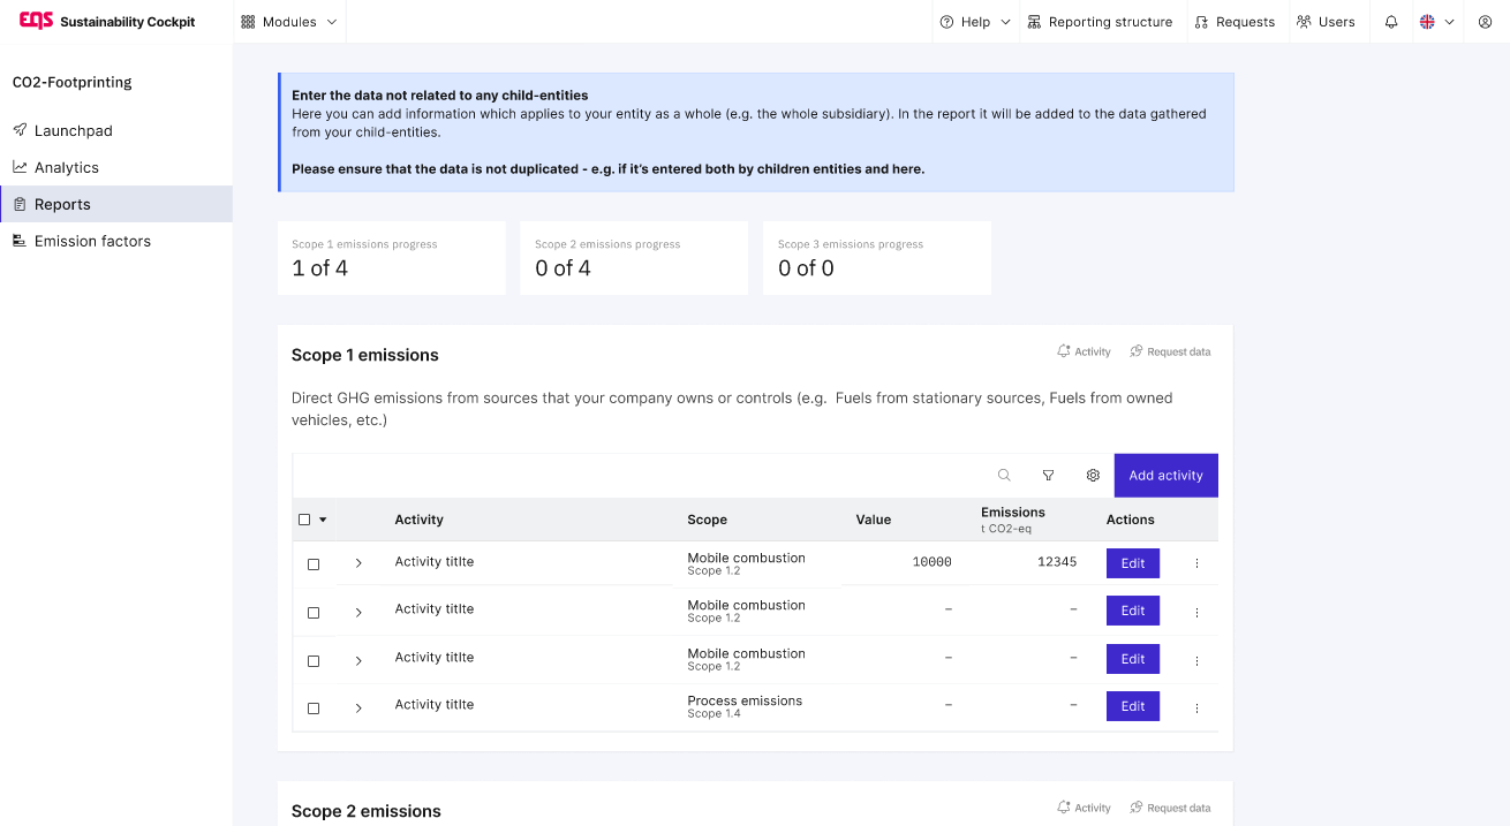Open three-dot menu for first activity row
This screenshot has height=826, width=1510.
[1197, 564]
